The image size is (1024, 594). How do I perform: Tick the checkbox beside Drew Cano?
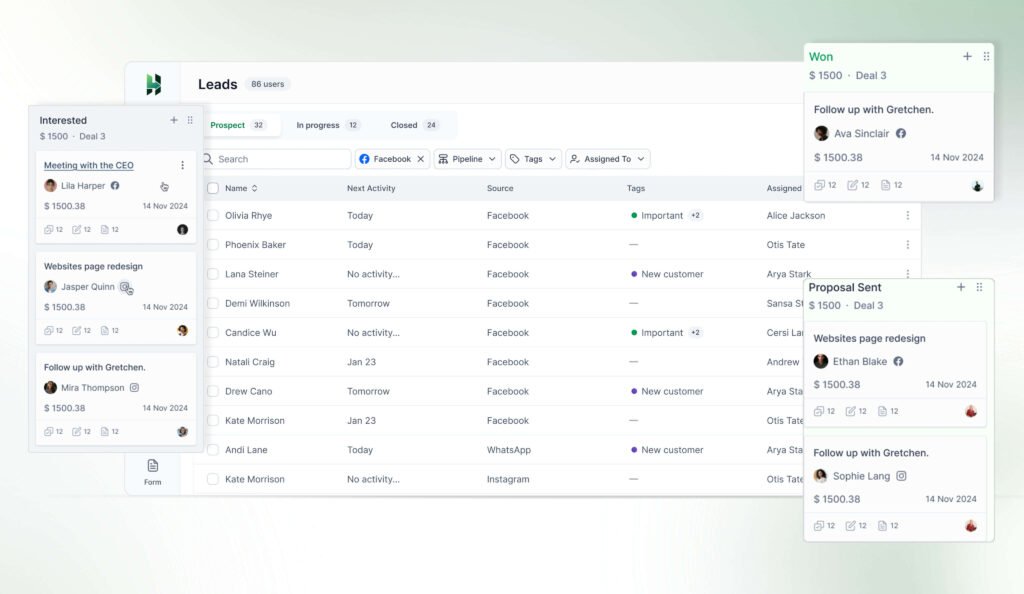[x=212, y=391]
